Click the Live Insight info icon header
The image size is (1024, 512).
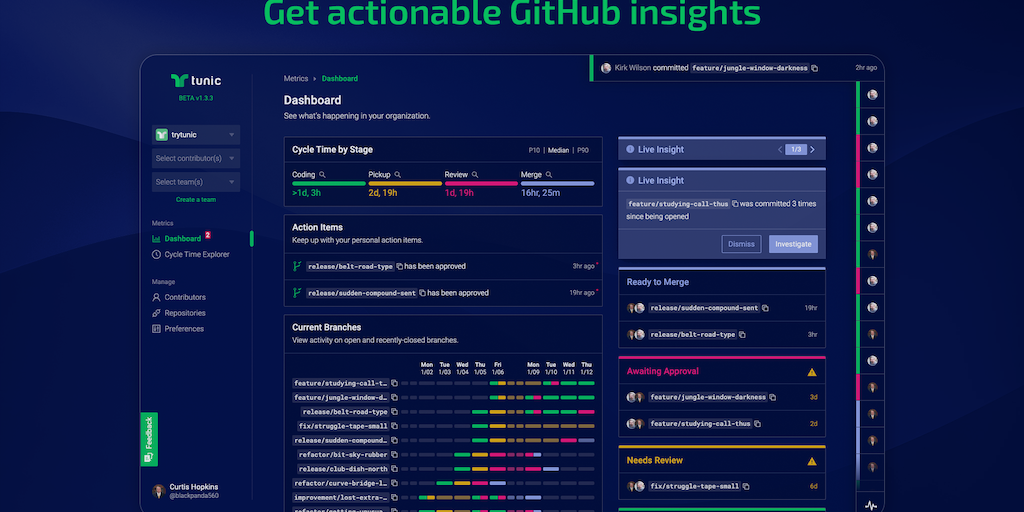[630, 150]
